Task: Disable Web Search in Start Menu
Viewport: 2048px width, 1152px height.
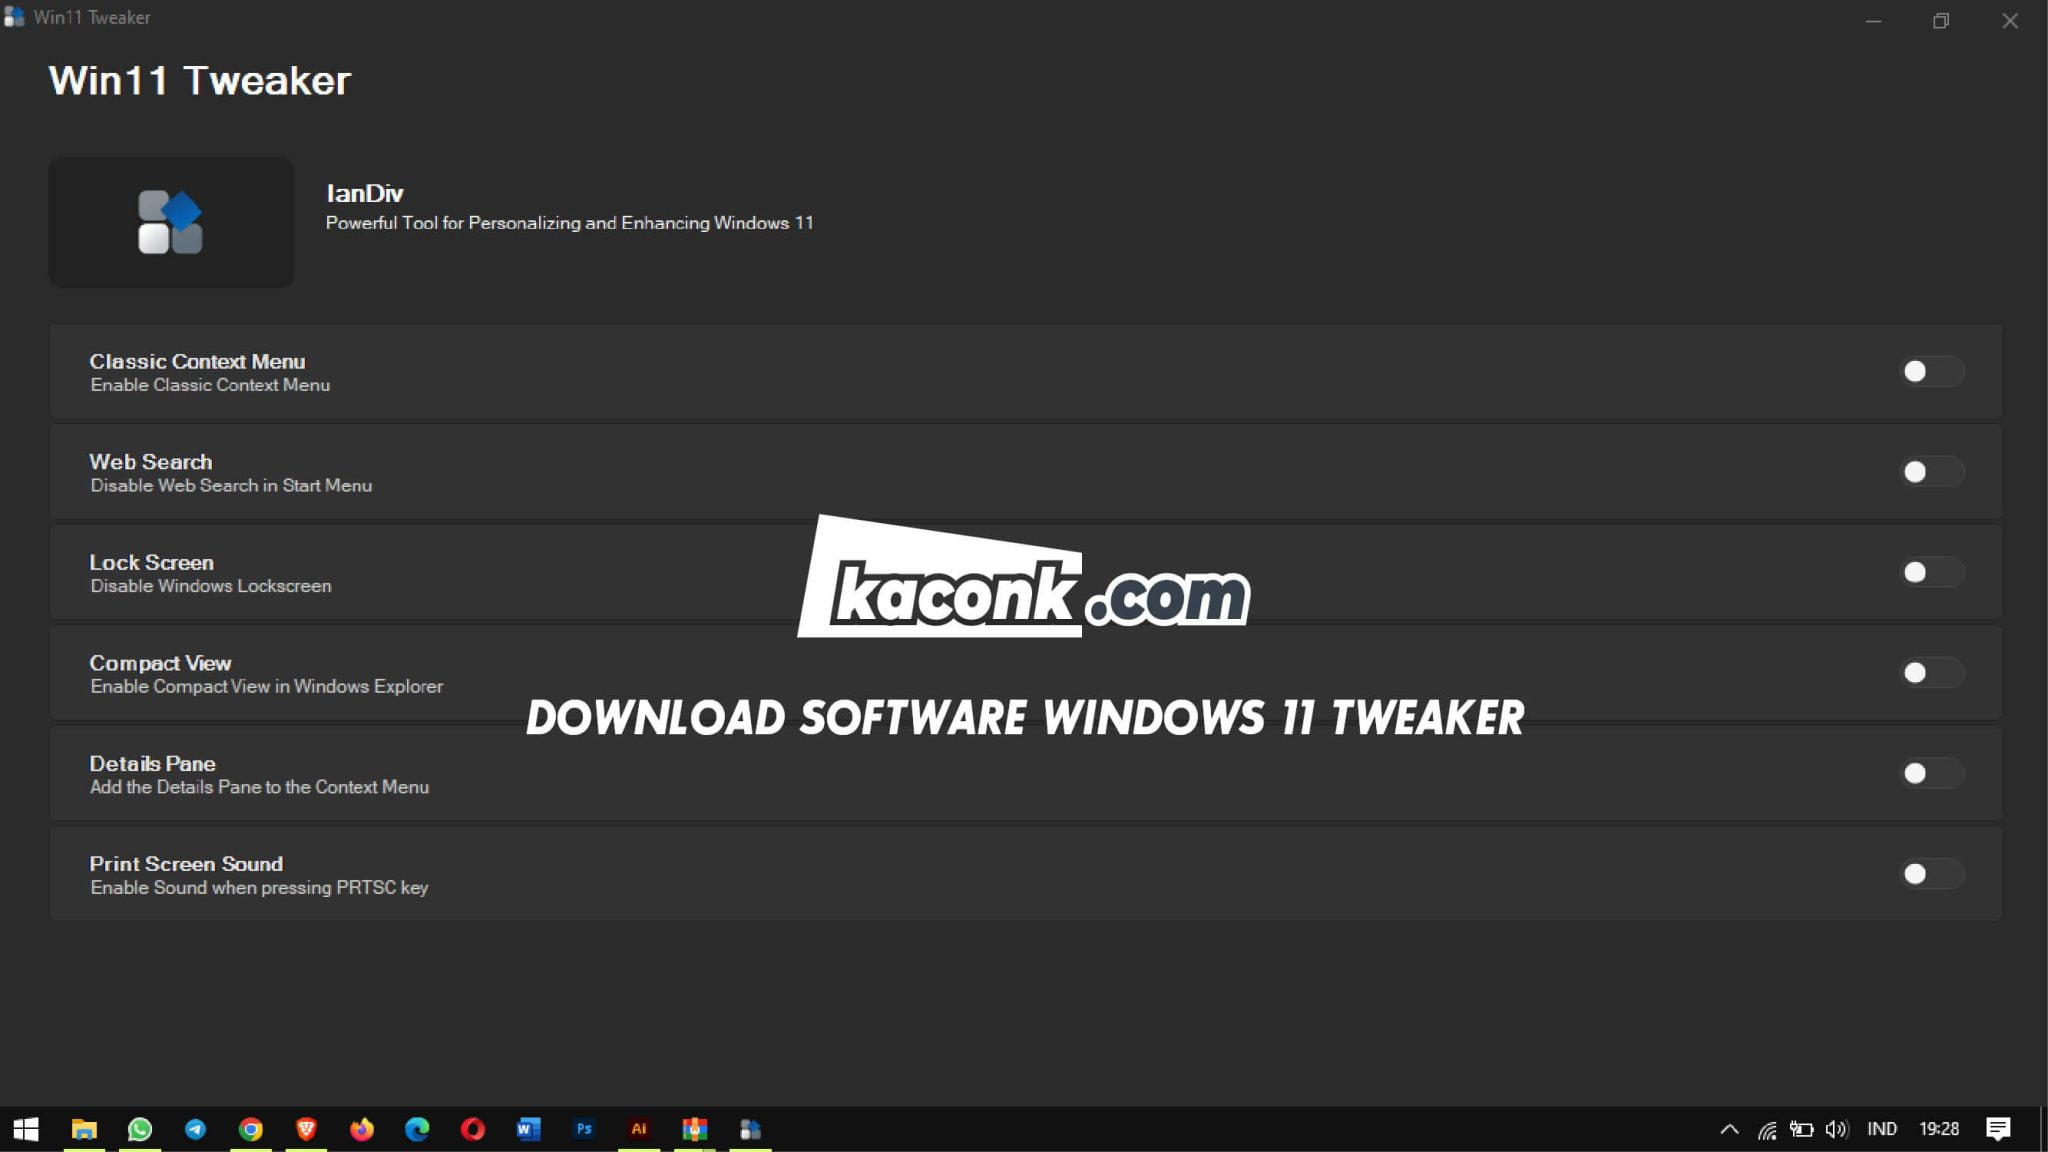Action: click(1931, 471)
